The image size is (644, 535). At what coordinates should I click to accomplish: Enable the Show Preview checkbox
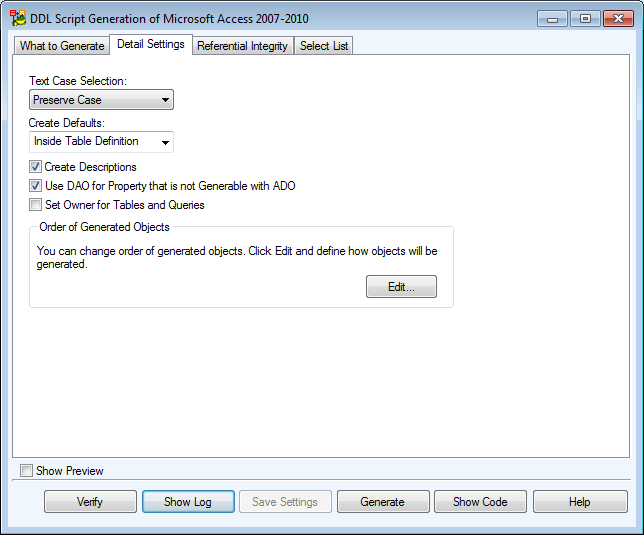point(27,471)
